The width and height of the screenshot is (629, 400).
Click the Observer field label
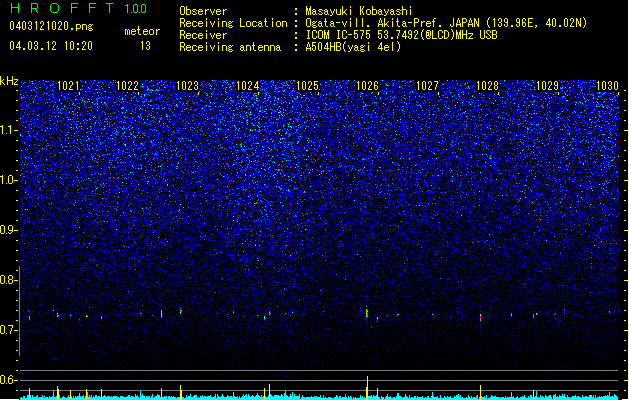point(203,11)
